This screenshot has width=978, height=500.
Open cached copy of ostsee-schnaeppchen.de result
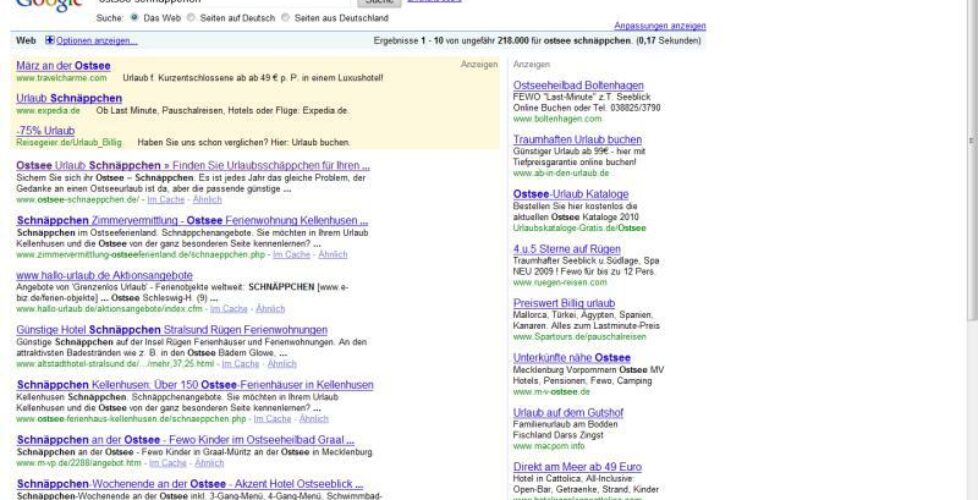[166, 200]
